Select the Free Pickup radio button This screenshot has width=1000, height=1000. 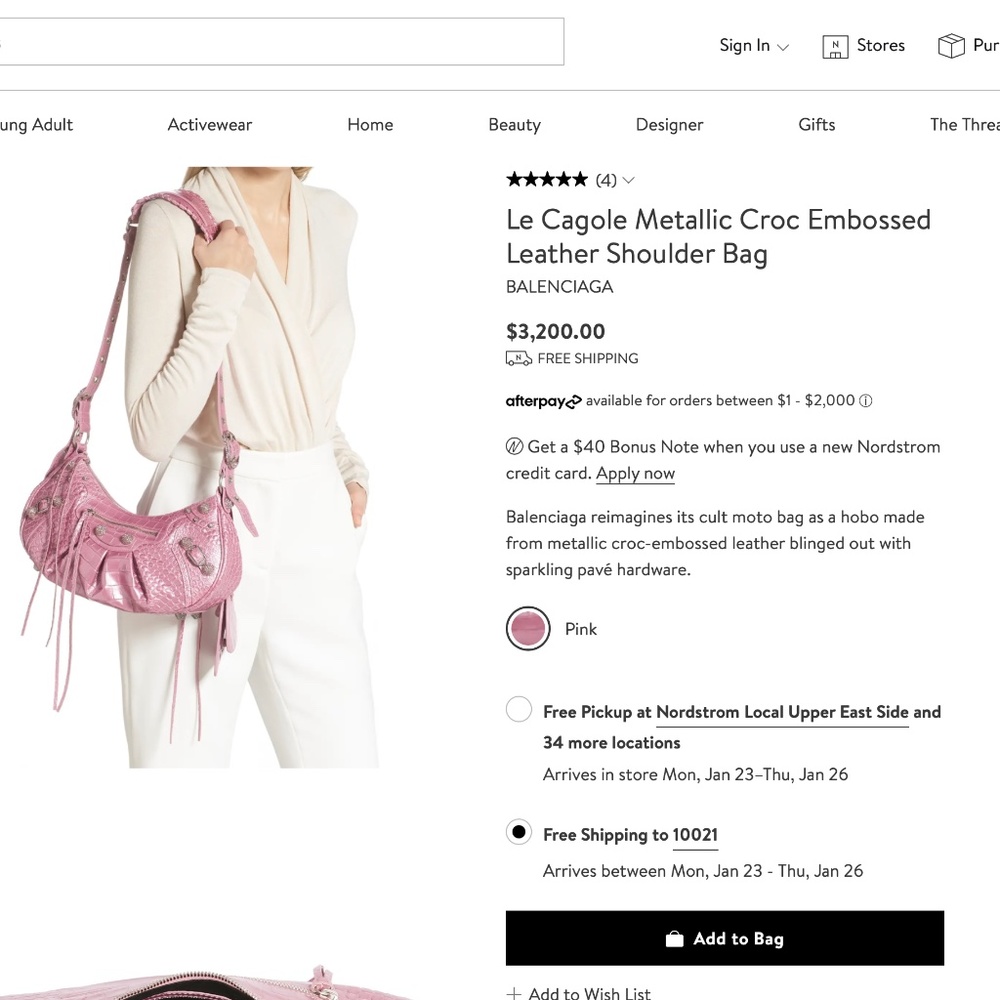click(x=519, y=709)
